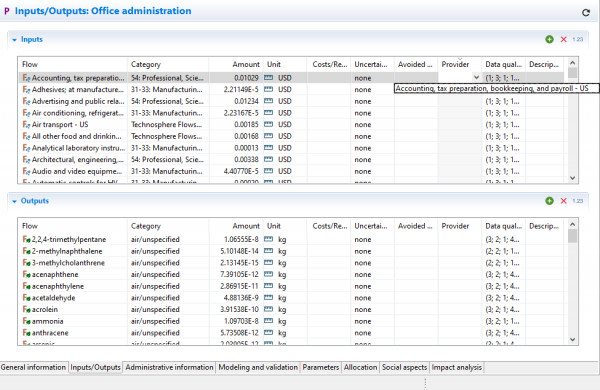Select 2-methylnaphthalene output flow
The image size is (600, 390).
[x=67, y=251]
